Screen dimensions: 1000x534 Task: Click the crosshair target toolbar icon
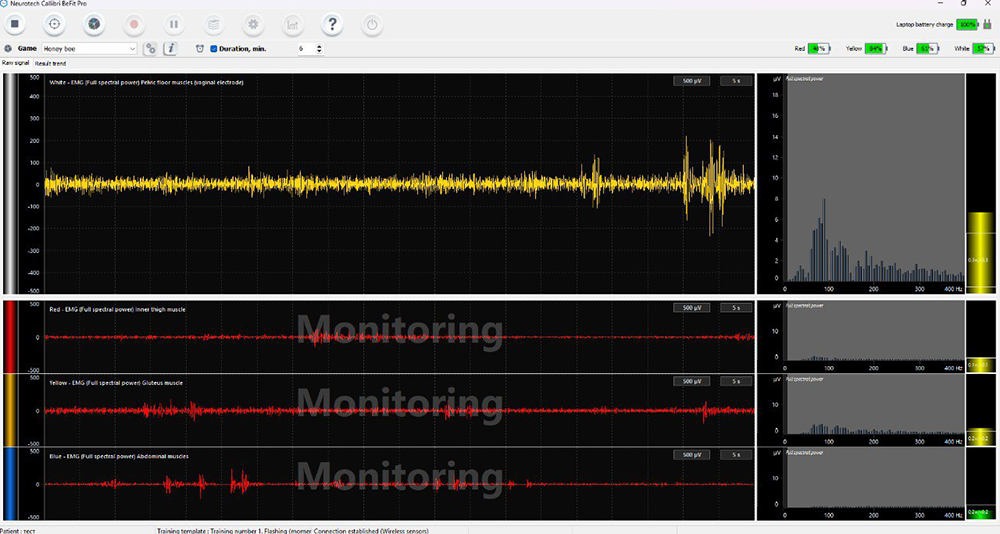[x=54, y=23]
